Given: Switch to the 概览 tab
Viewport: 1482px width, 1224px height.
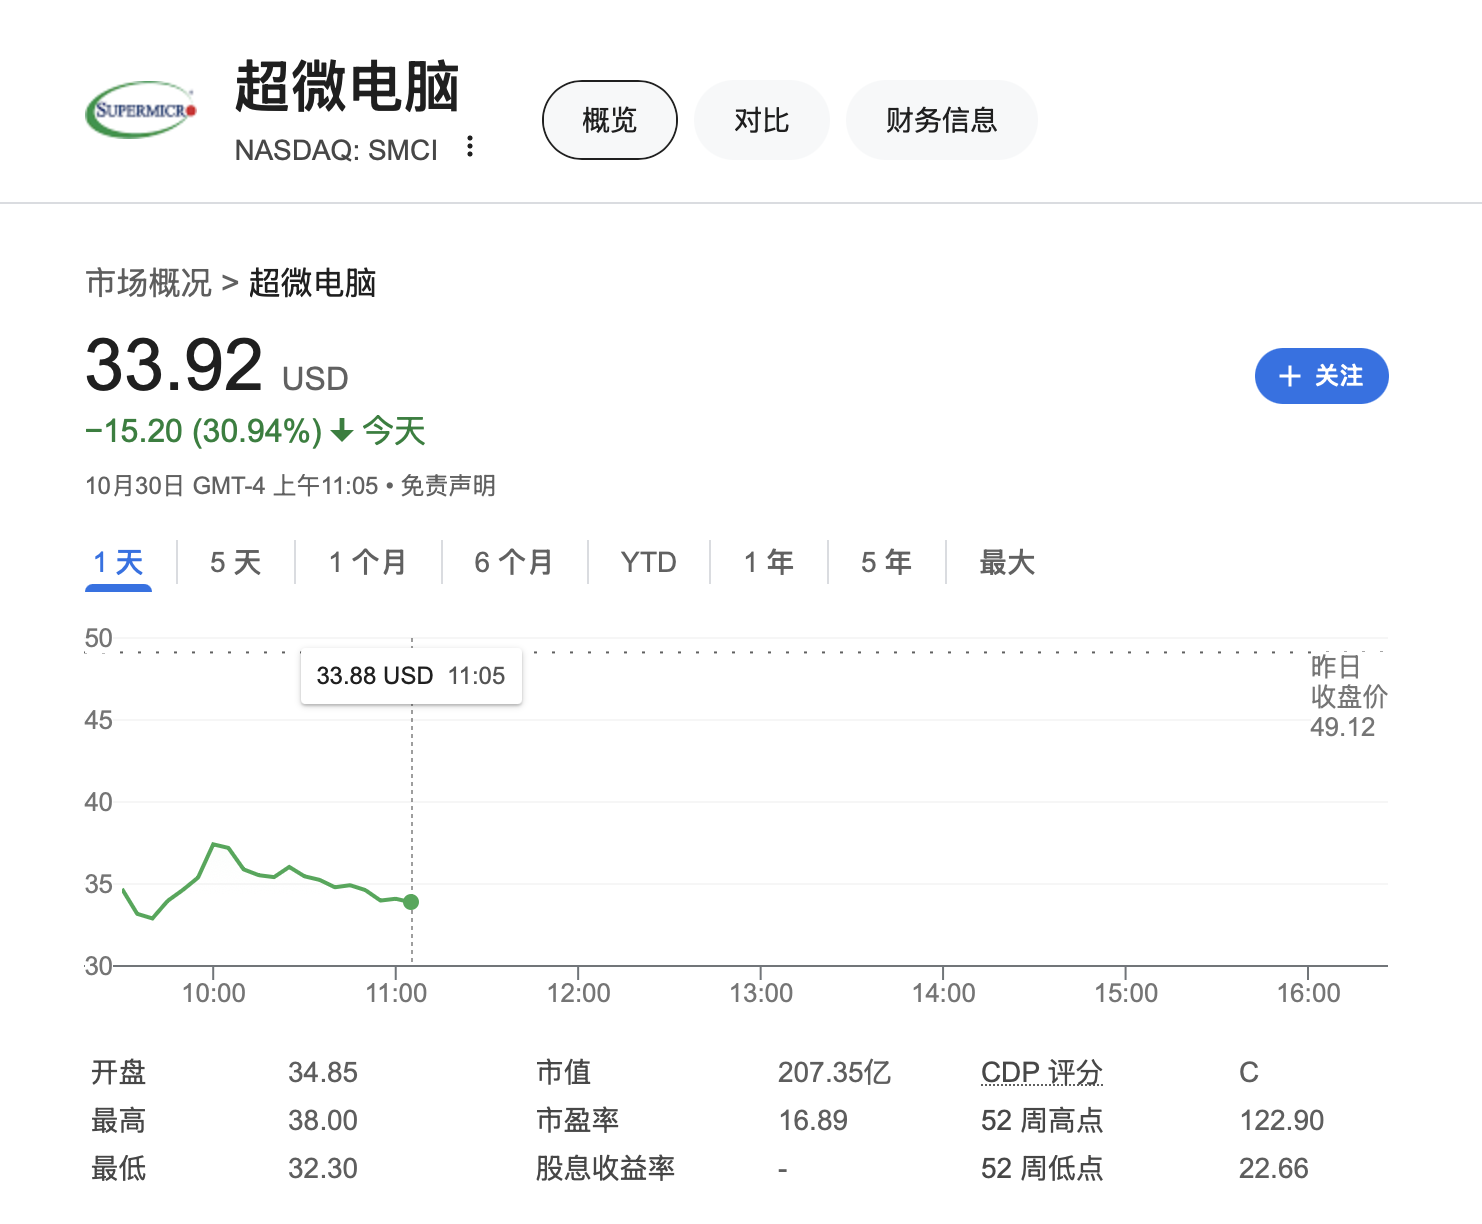Looking at the screenshot, I should (x=609, y=119).
